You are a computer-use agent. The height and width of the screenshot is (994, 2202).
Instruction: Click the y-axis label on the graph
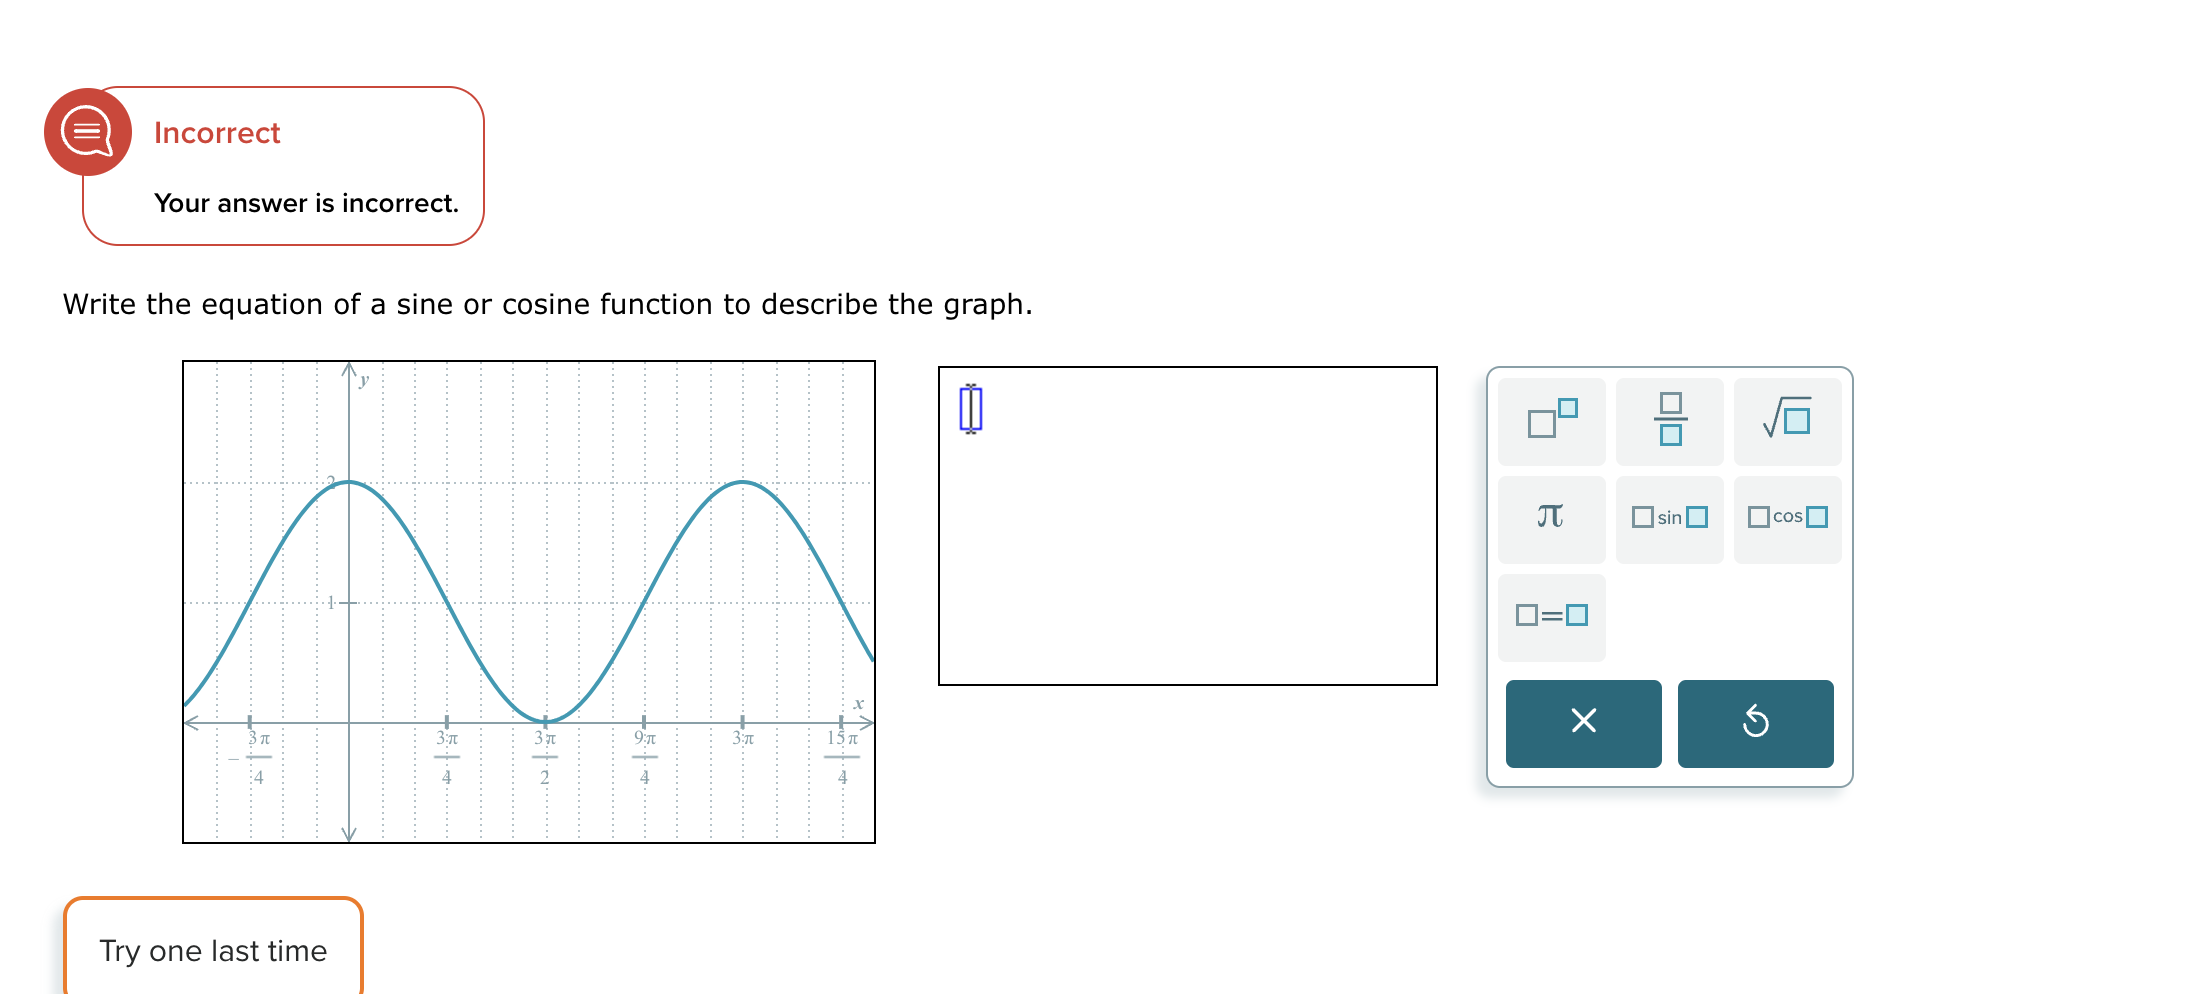pos(363,380)
